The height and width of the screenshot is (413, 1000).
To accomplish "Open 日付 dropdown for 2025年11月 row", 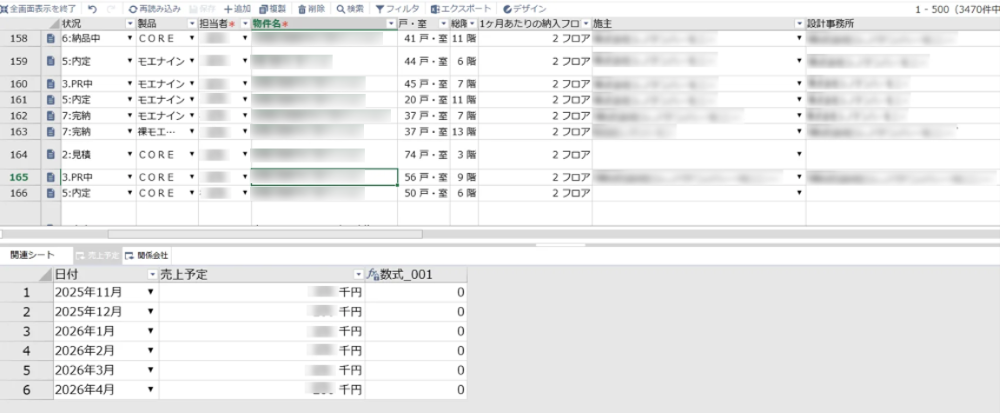I will tap(151, 292).
